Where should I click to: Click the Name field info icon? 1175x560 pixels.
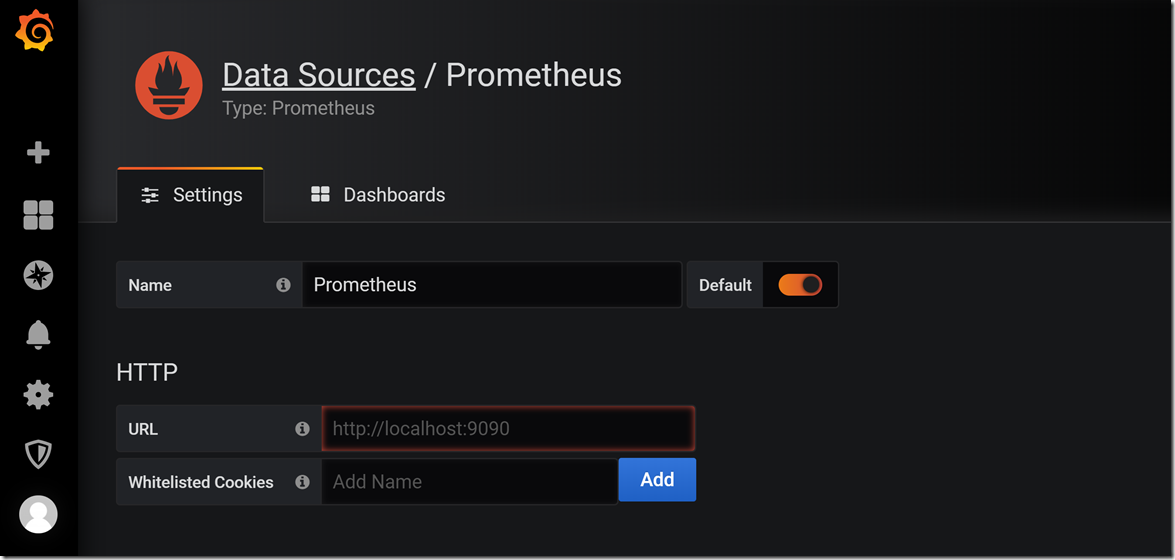[x=283, y=285]
